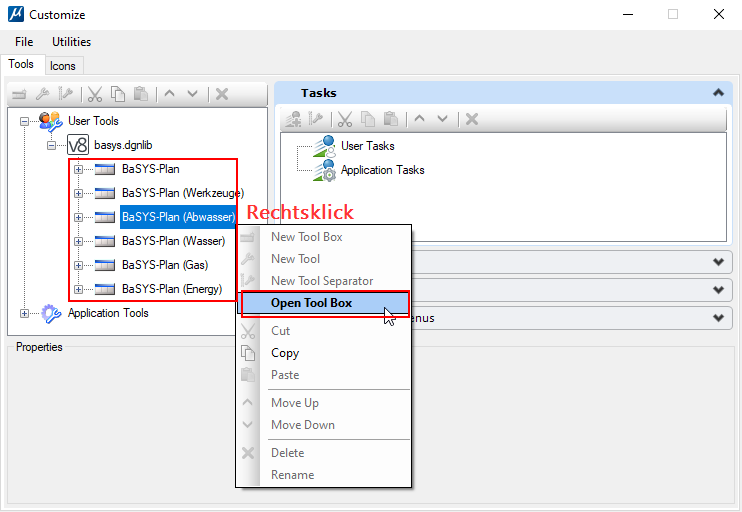Viewport: 742px width, 512px height.
Task: Choose Open Tool Box from context menu
Action: pyautogui.click(x=311, y=303)
